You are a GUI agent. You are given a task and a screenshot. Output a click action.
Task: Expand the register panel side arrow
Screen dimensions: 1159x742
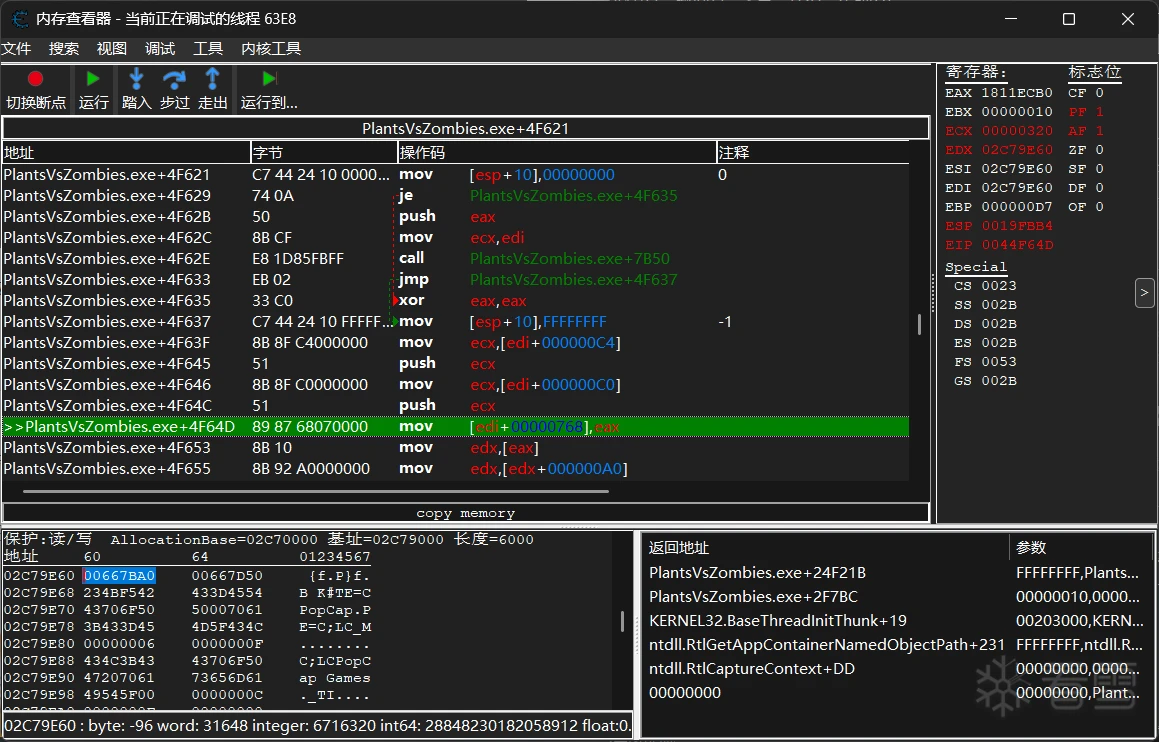pos(1144,293)
